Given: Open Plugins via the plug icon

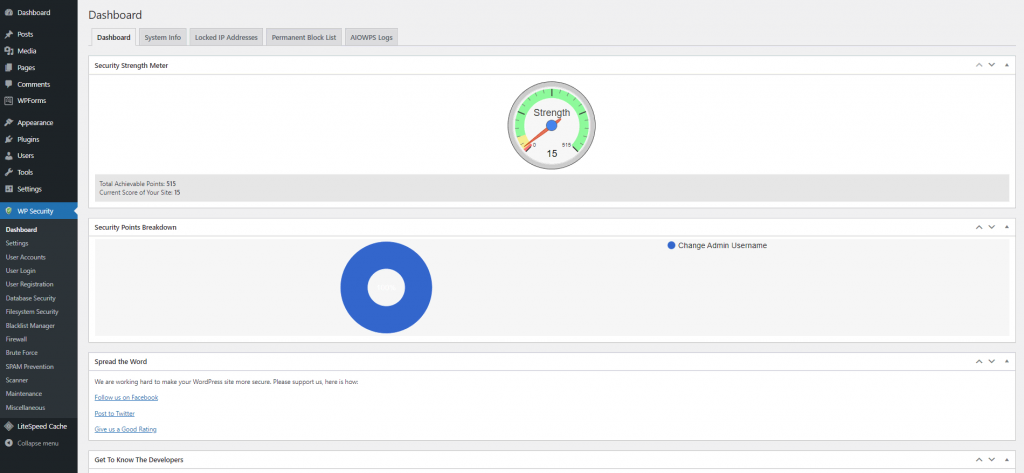Looking at the screenshot, I should pyautogui.click(x=9, y=139).
